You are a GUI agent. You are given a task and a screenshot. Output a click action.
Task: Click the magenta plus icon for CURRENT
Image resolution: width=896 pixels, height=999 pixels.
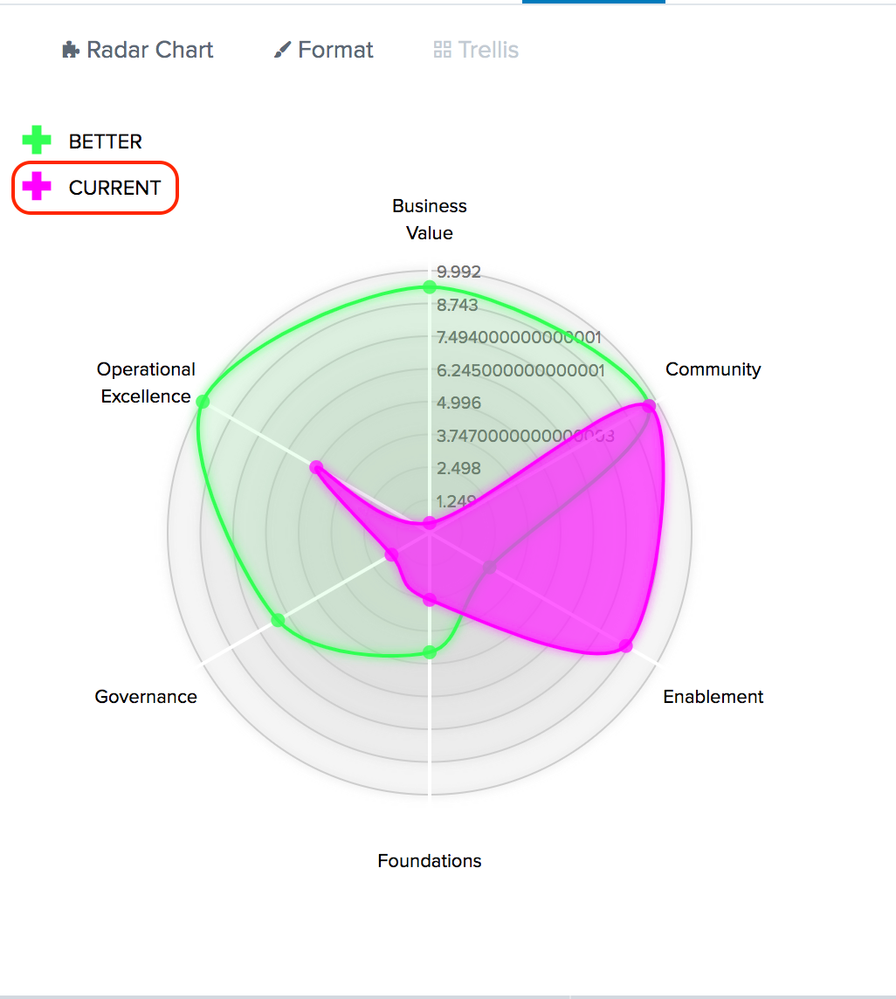coord(37,187)
